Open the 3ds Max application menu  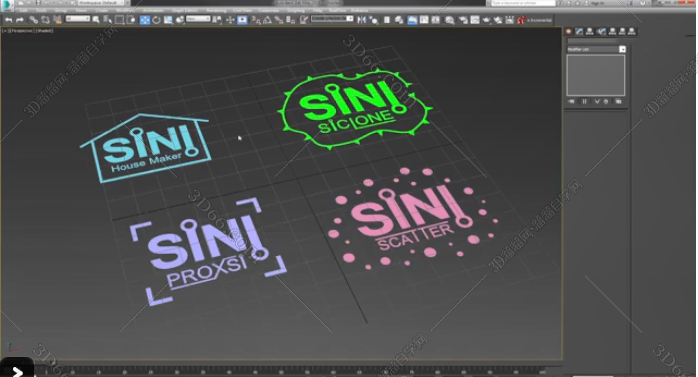tap(8, 4)
